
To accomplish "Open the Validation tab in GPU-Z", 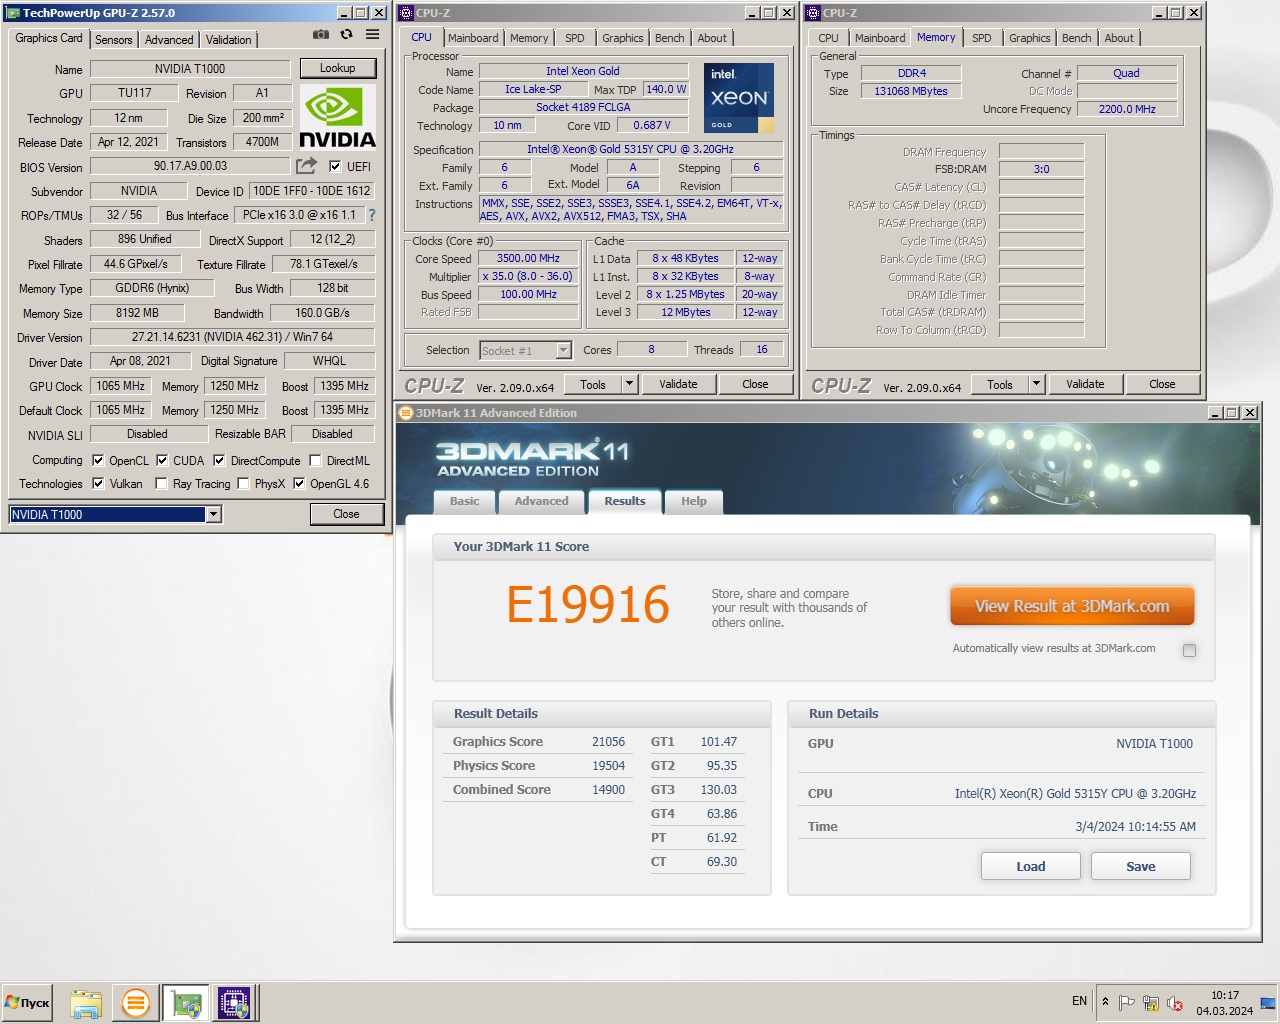I will point(229,40).
